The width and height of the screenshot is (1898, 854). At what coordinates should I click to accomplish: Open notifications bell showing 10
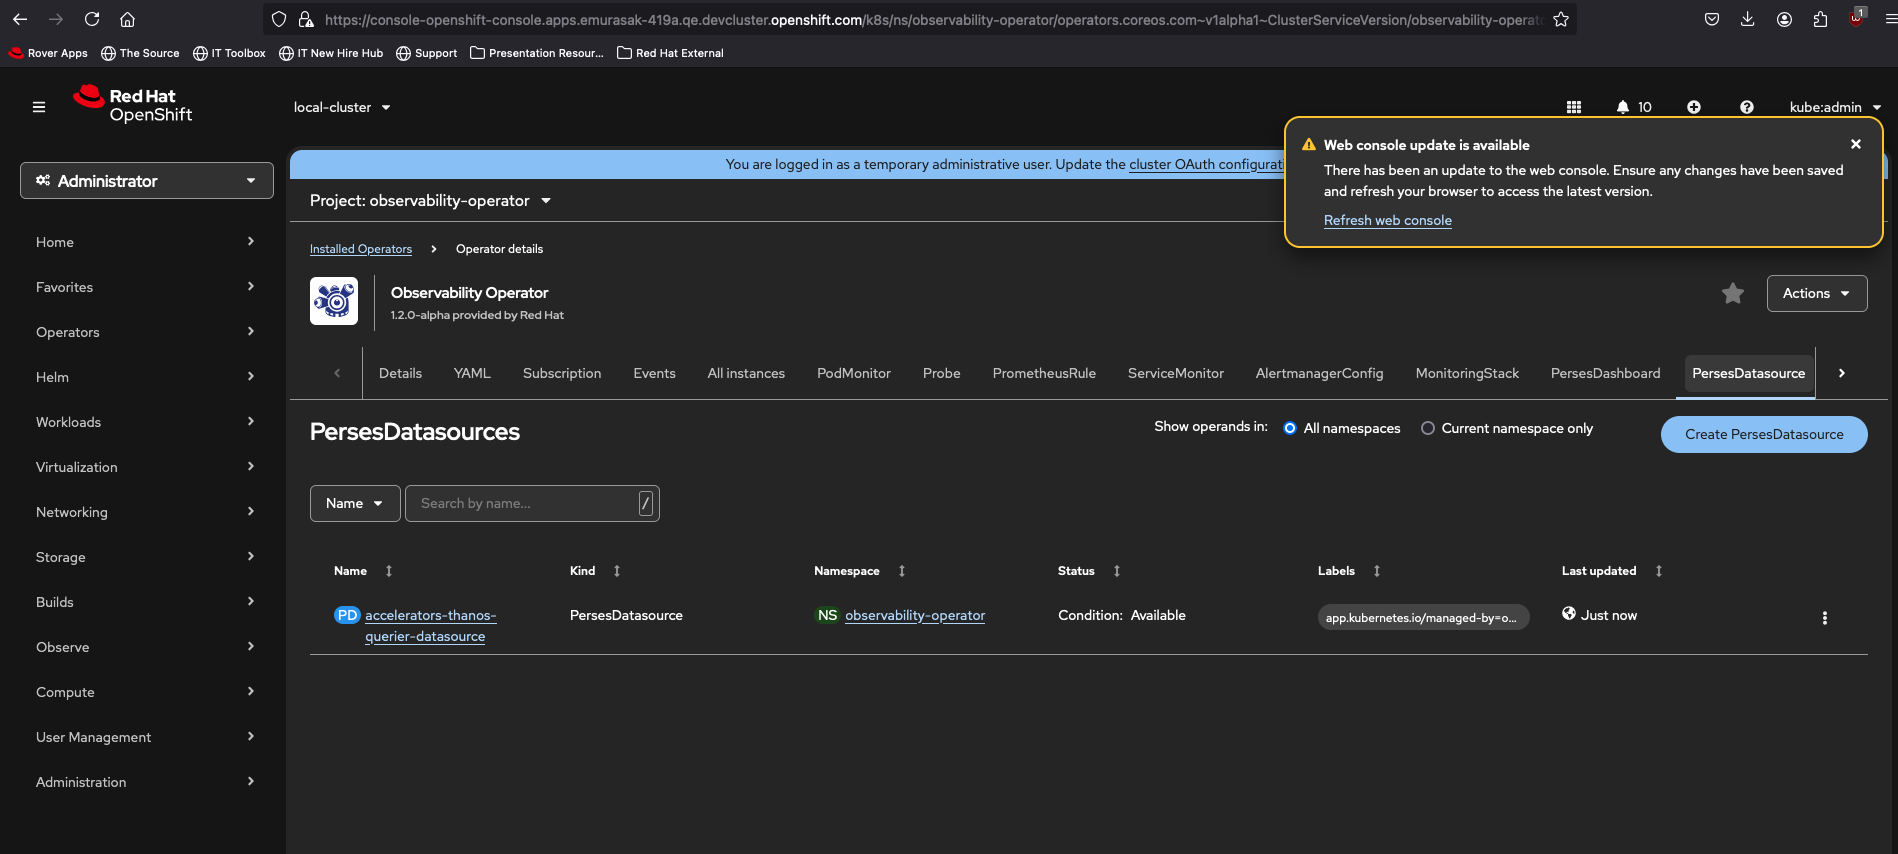(x=1634, y=107)
